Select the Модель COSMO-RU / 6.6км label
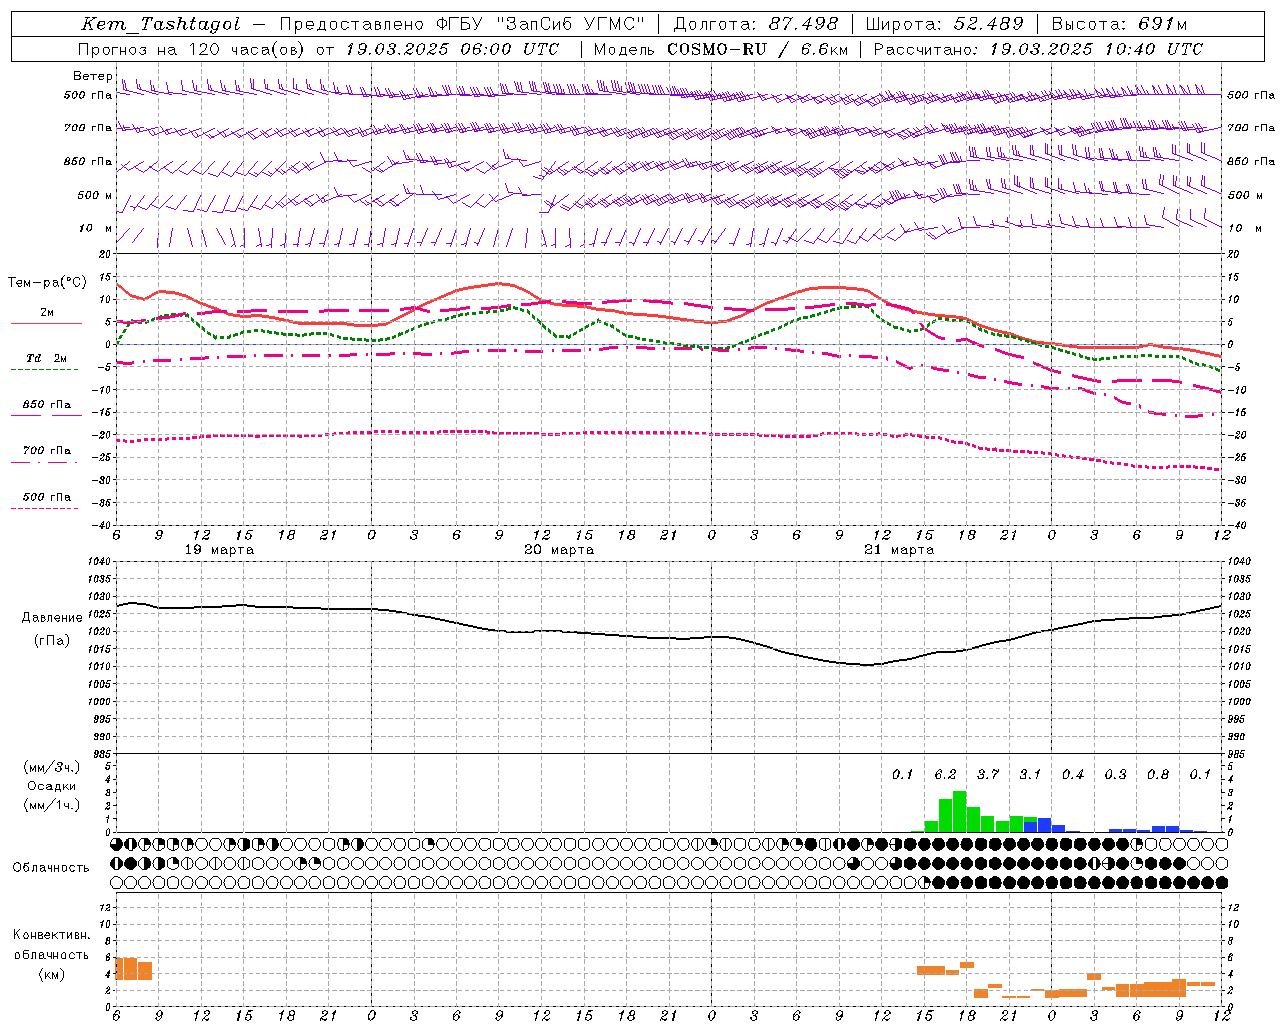This screenshot has width=1280, height=1024. 720,49
